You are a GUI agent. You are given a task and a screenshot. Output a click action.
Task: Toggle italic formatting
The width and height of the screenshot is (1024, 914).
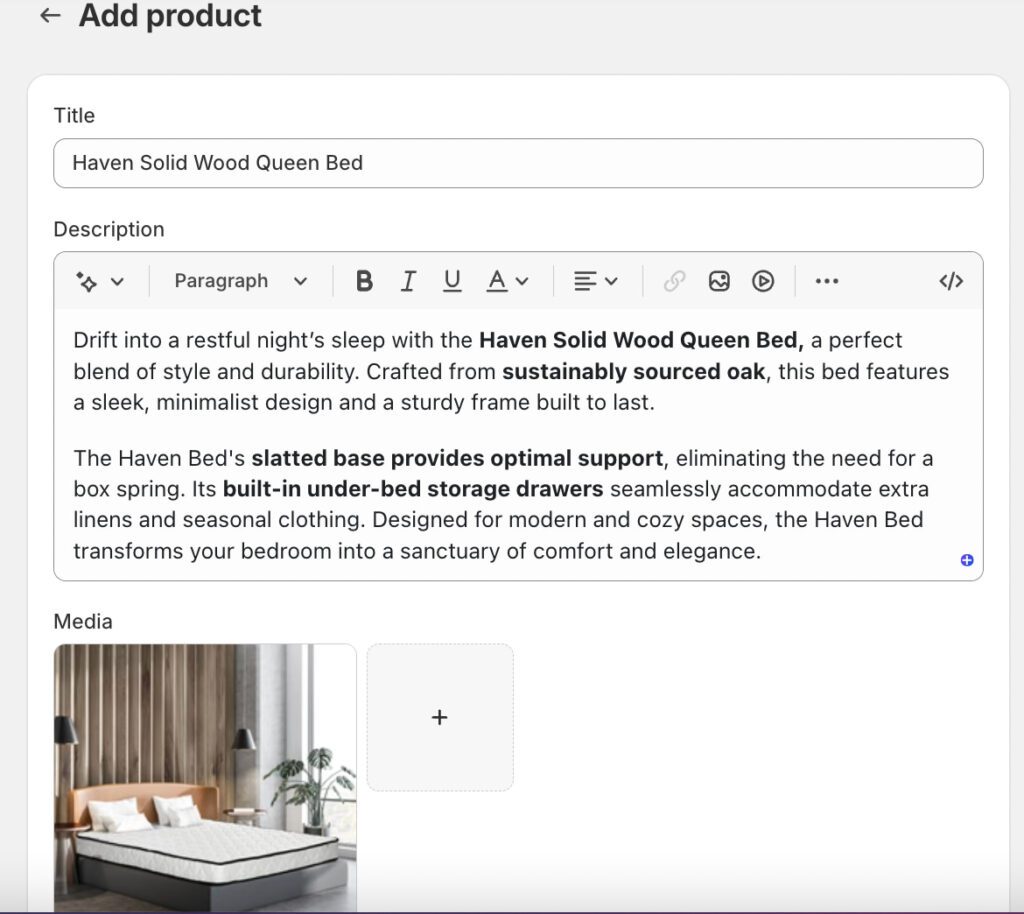tap(408, 282)
